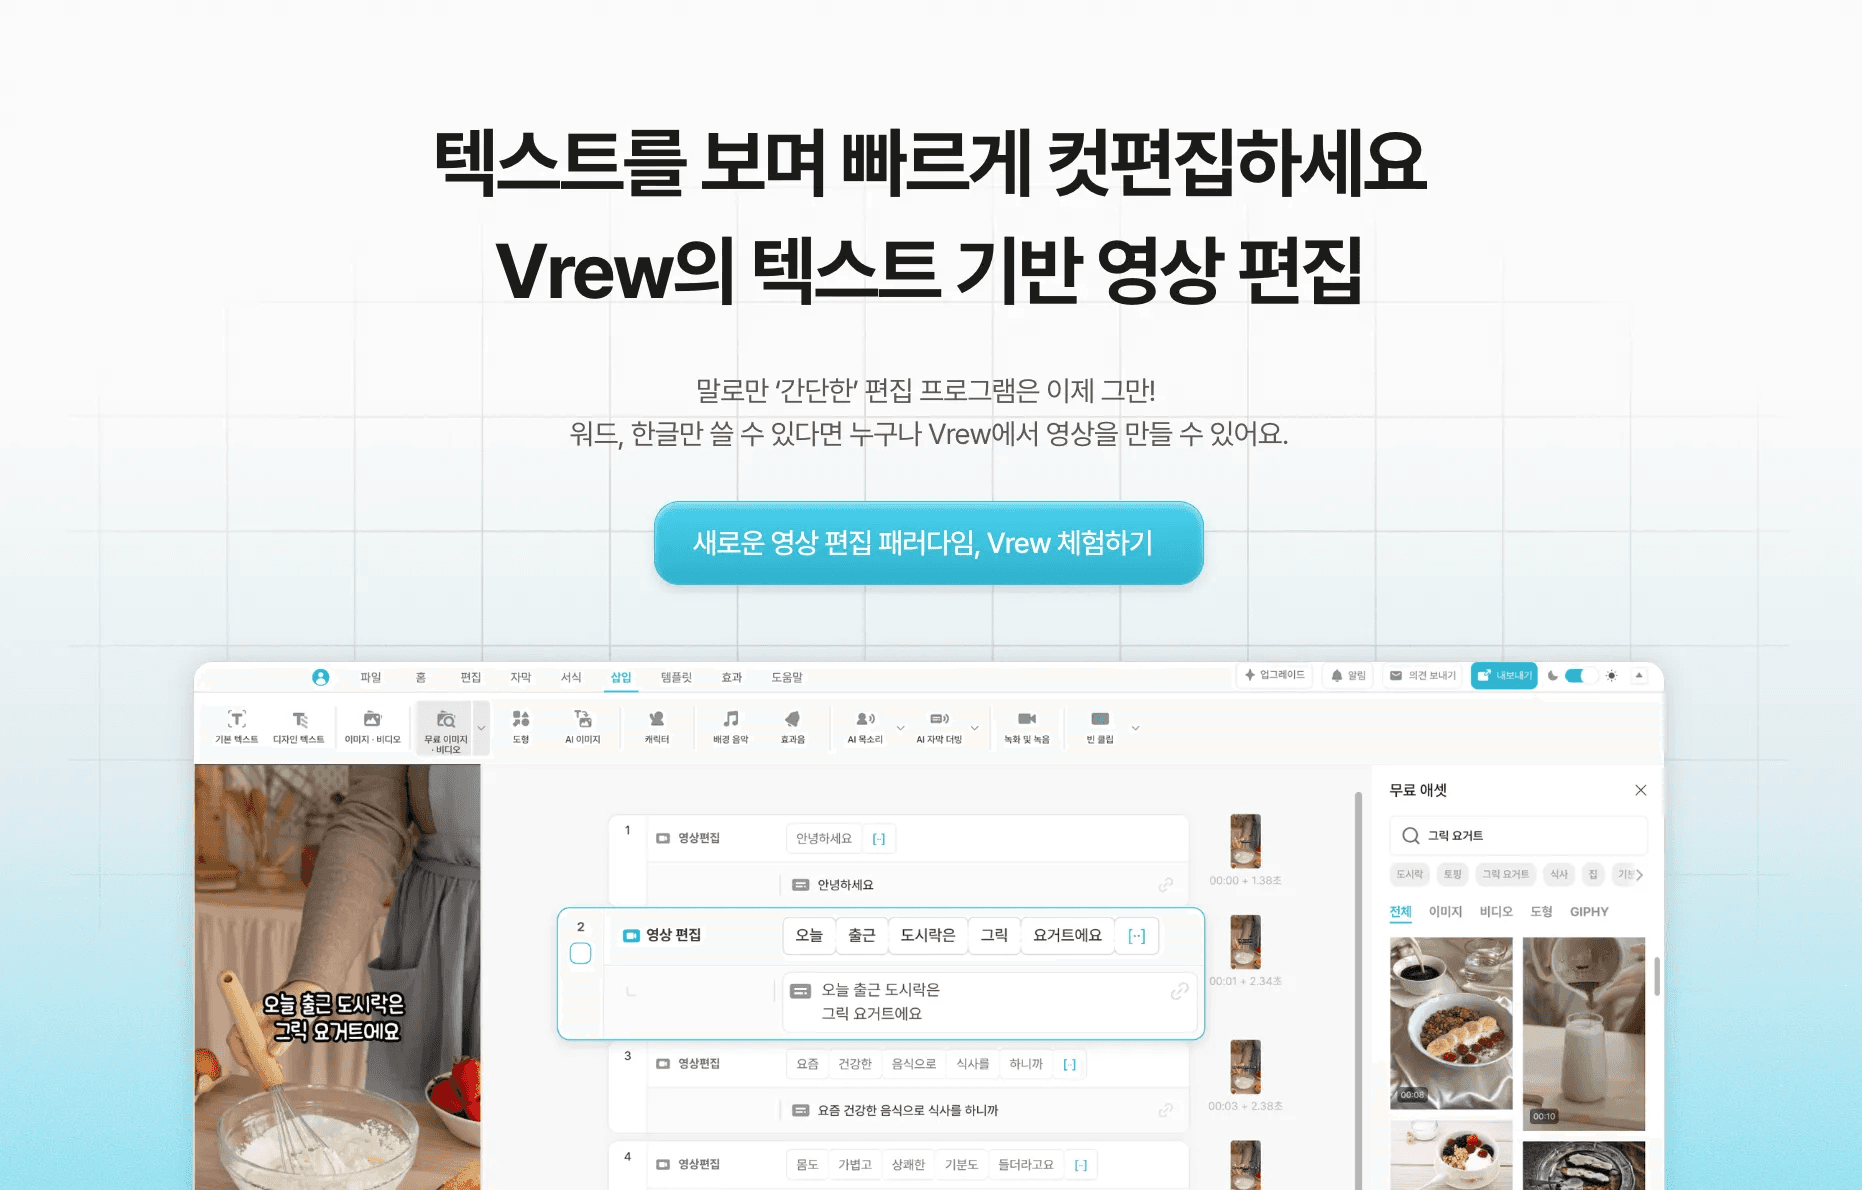Click the 알림 notification bell
The height and width of the screenshot is (1190, 1862).
(x=1349, y=676)
